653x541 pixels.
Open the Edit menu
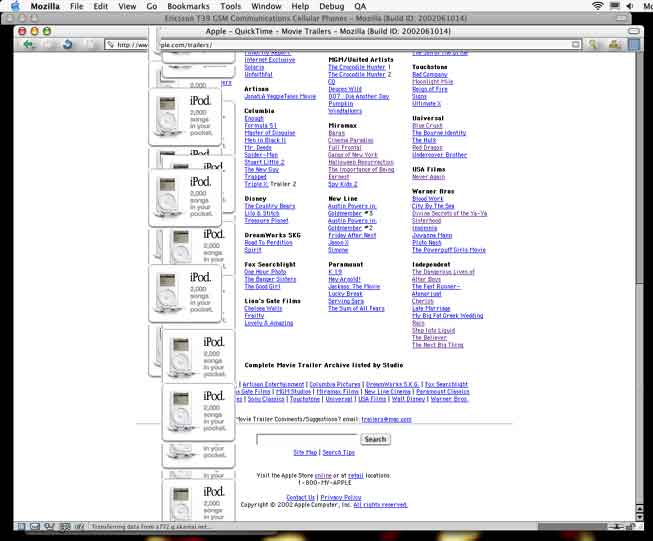point(100,6)
